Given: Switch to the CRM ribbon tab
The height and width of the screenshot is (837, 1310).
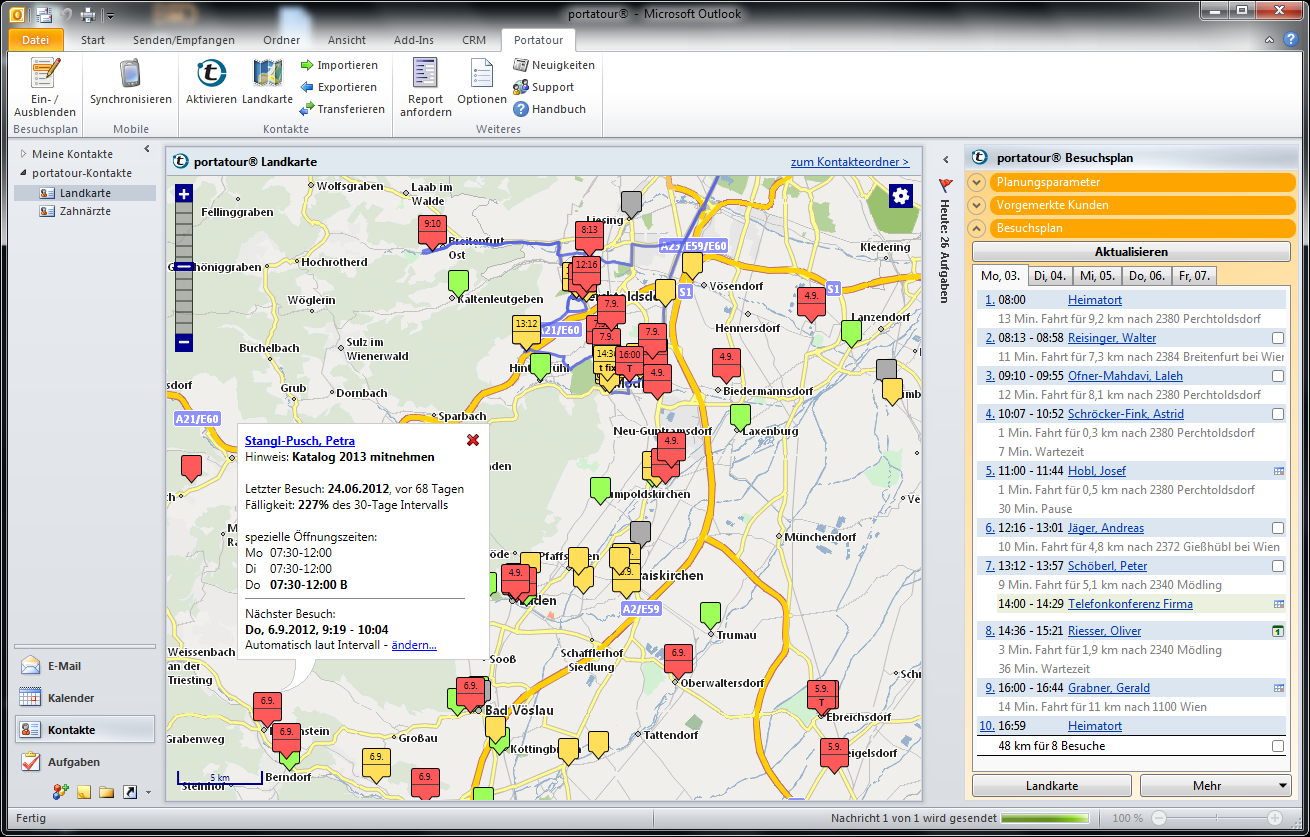Looking at the screenshot, I should [x=474, y=40].
